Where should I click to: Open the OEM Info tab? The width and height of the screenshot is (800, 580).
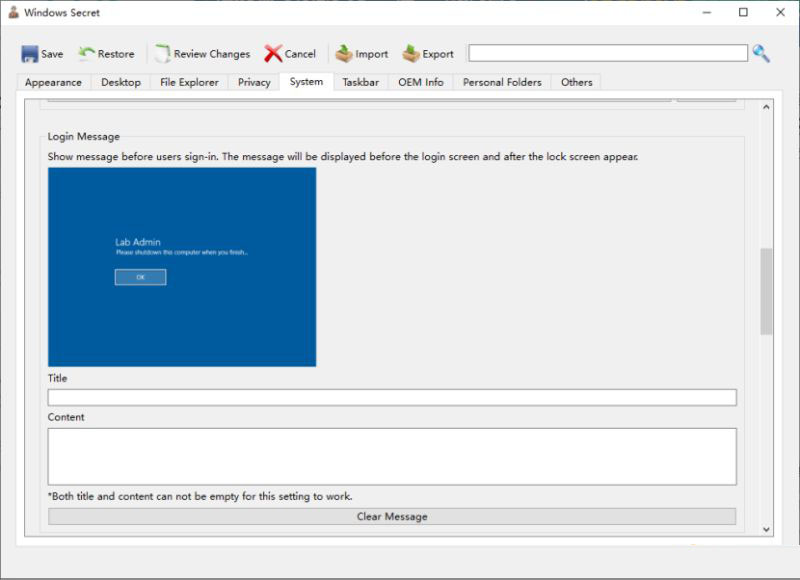tap(421, 82)
